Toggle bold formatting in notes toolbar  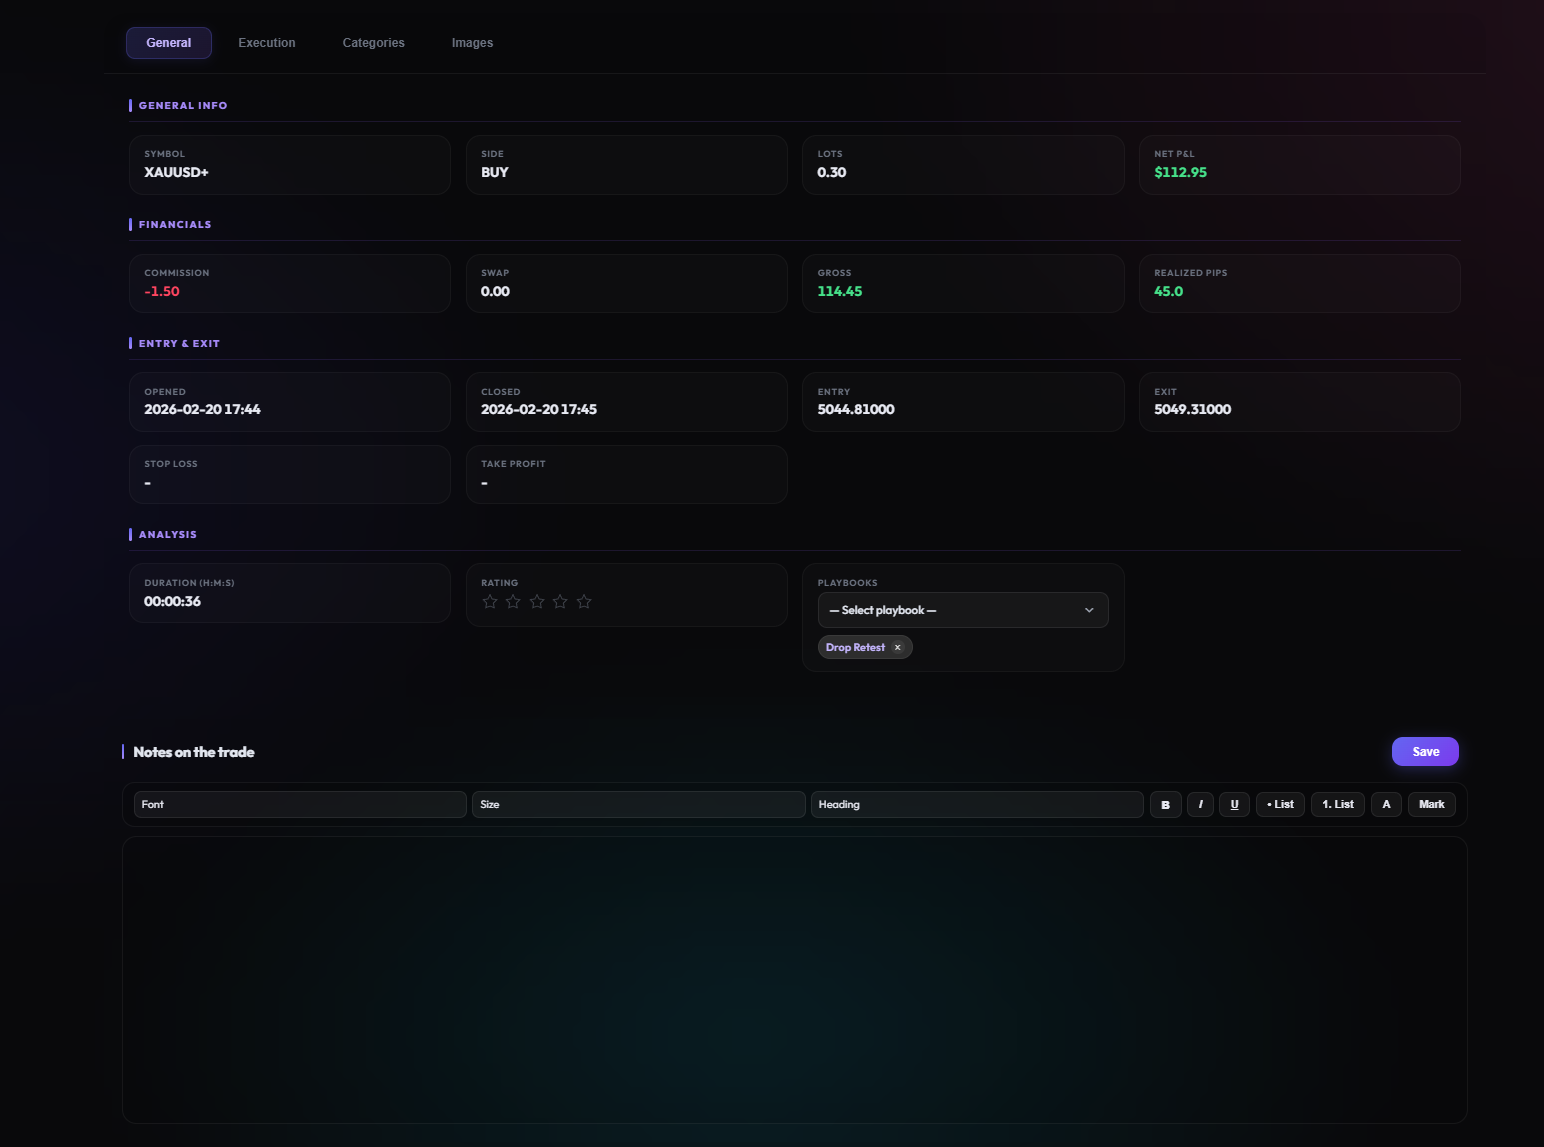point(1165,805)
